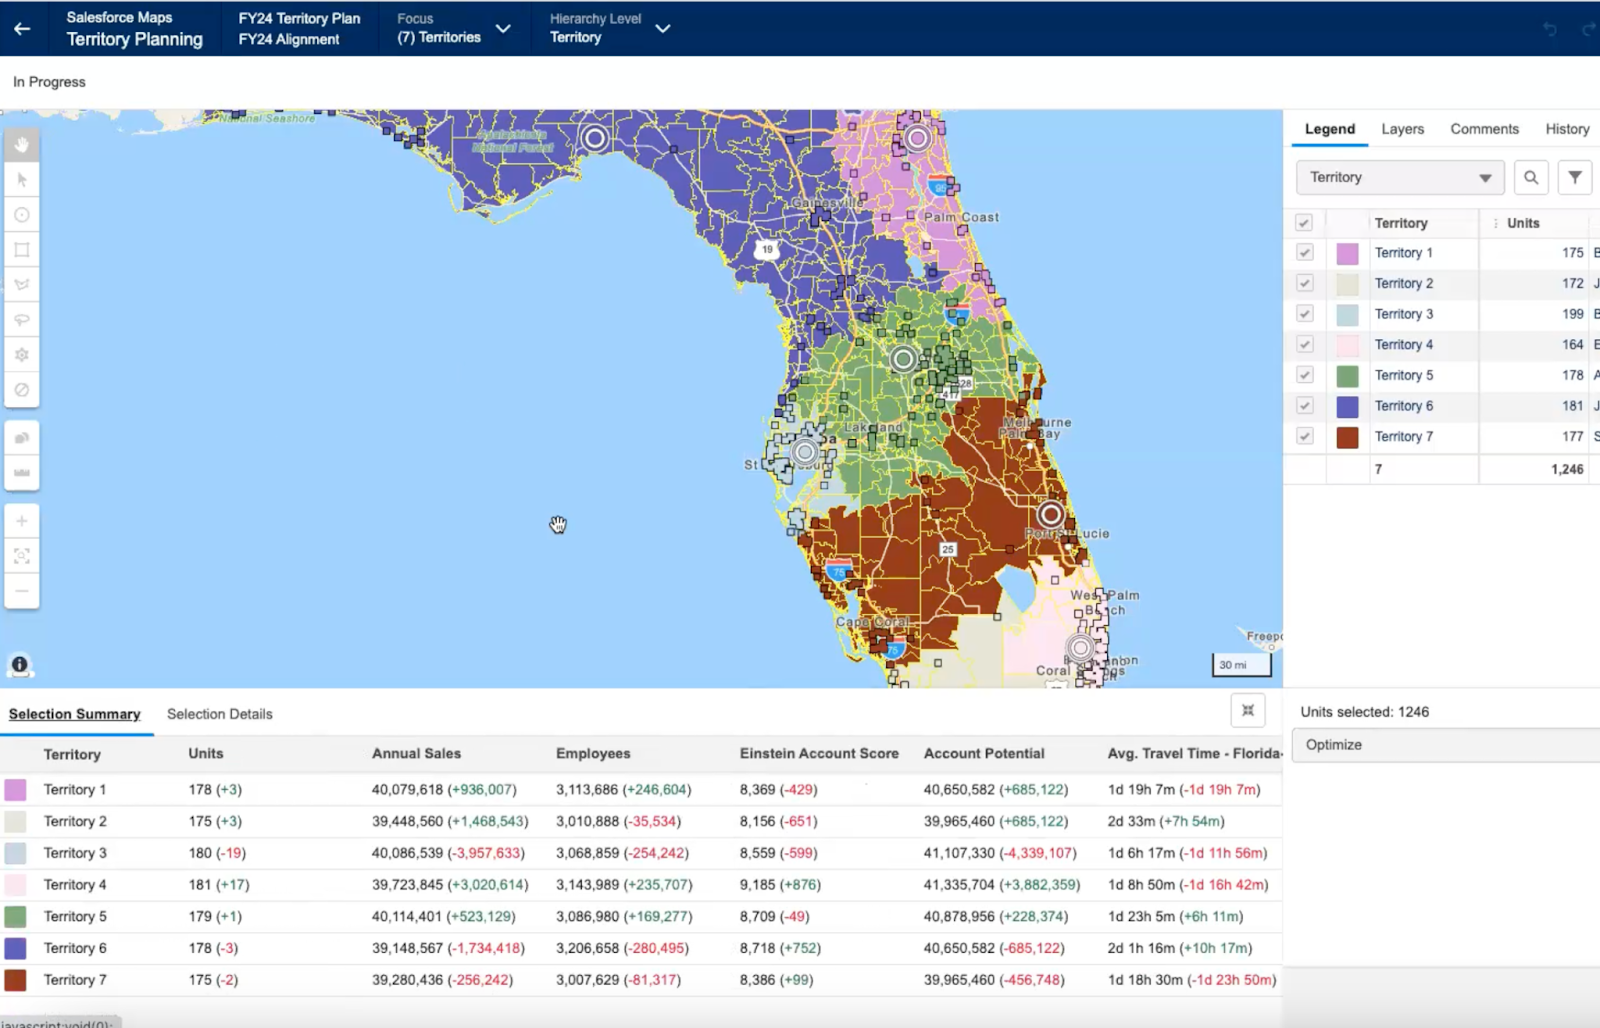Click the map info icon
The width and height of the screenshot is (1600, 1028).
[20, 665]
